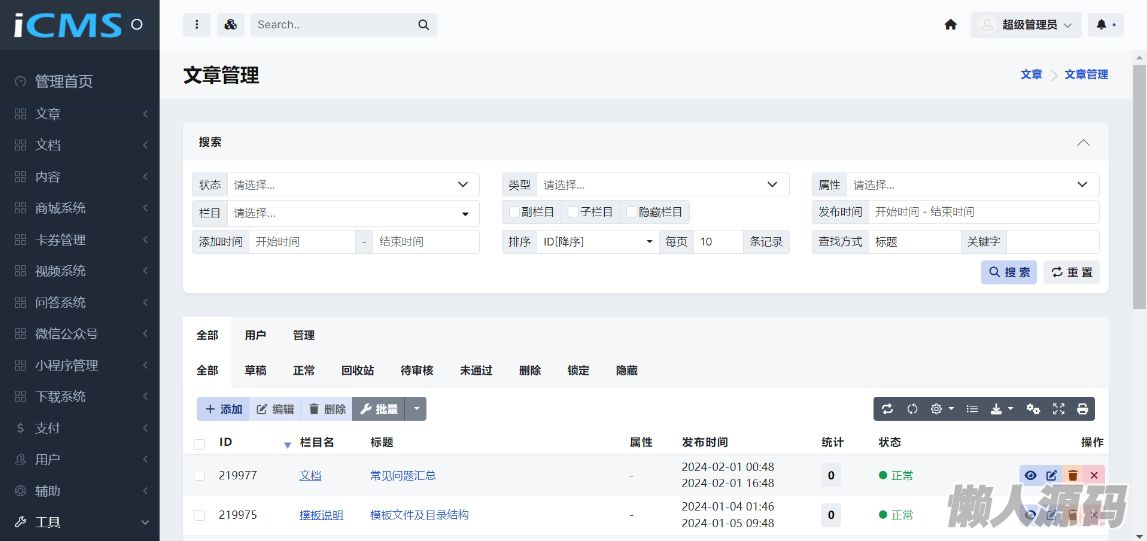1147x541 pixels.
Task: Click the trash icon for article 219977
Action: pyautogui.click(x=1073, y=476)
